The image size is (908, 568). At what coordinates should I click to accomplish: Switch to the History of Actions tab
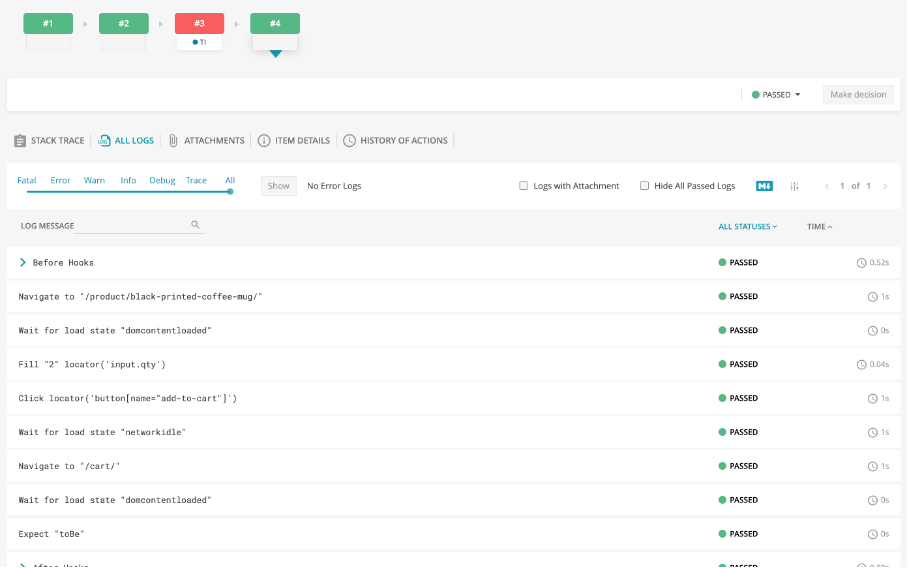click(x=396, y=141)
